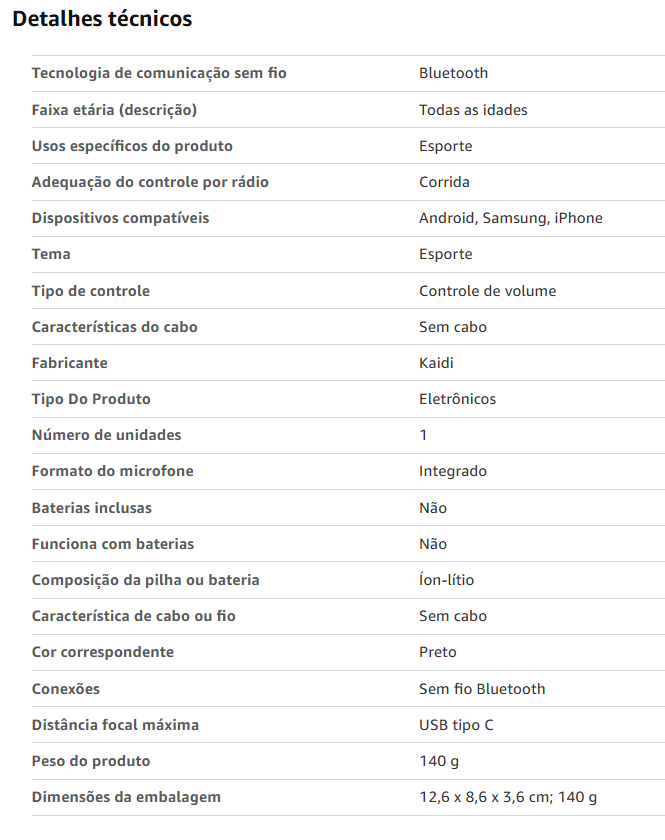Click the "Usos específicos do produto" label
This screenshot has width=665, height=840.
coord(132,146)
